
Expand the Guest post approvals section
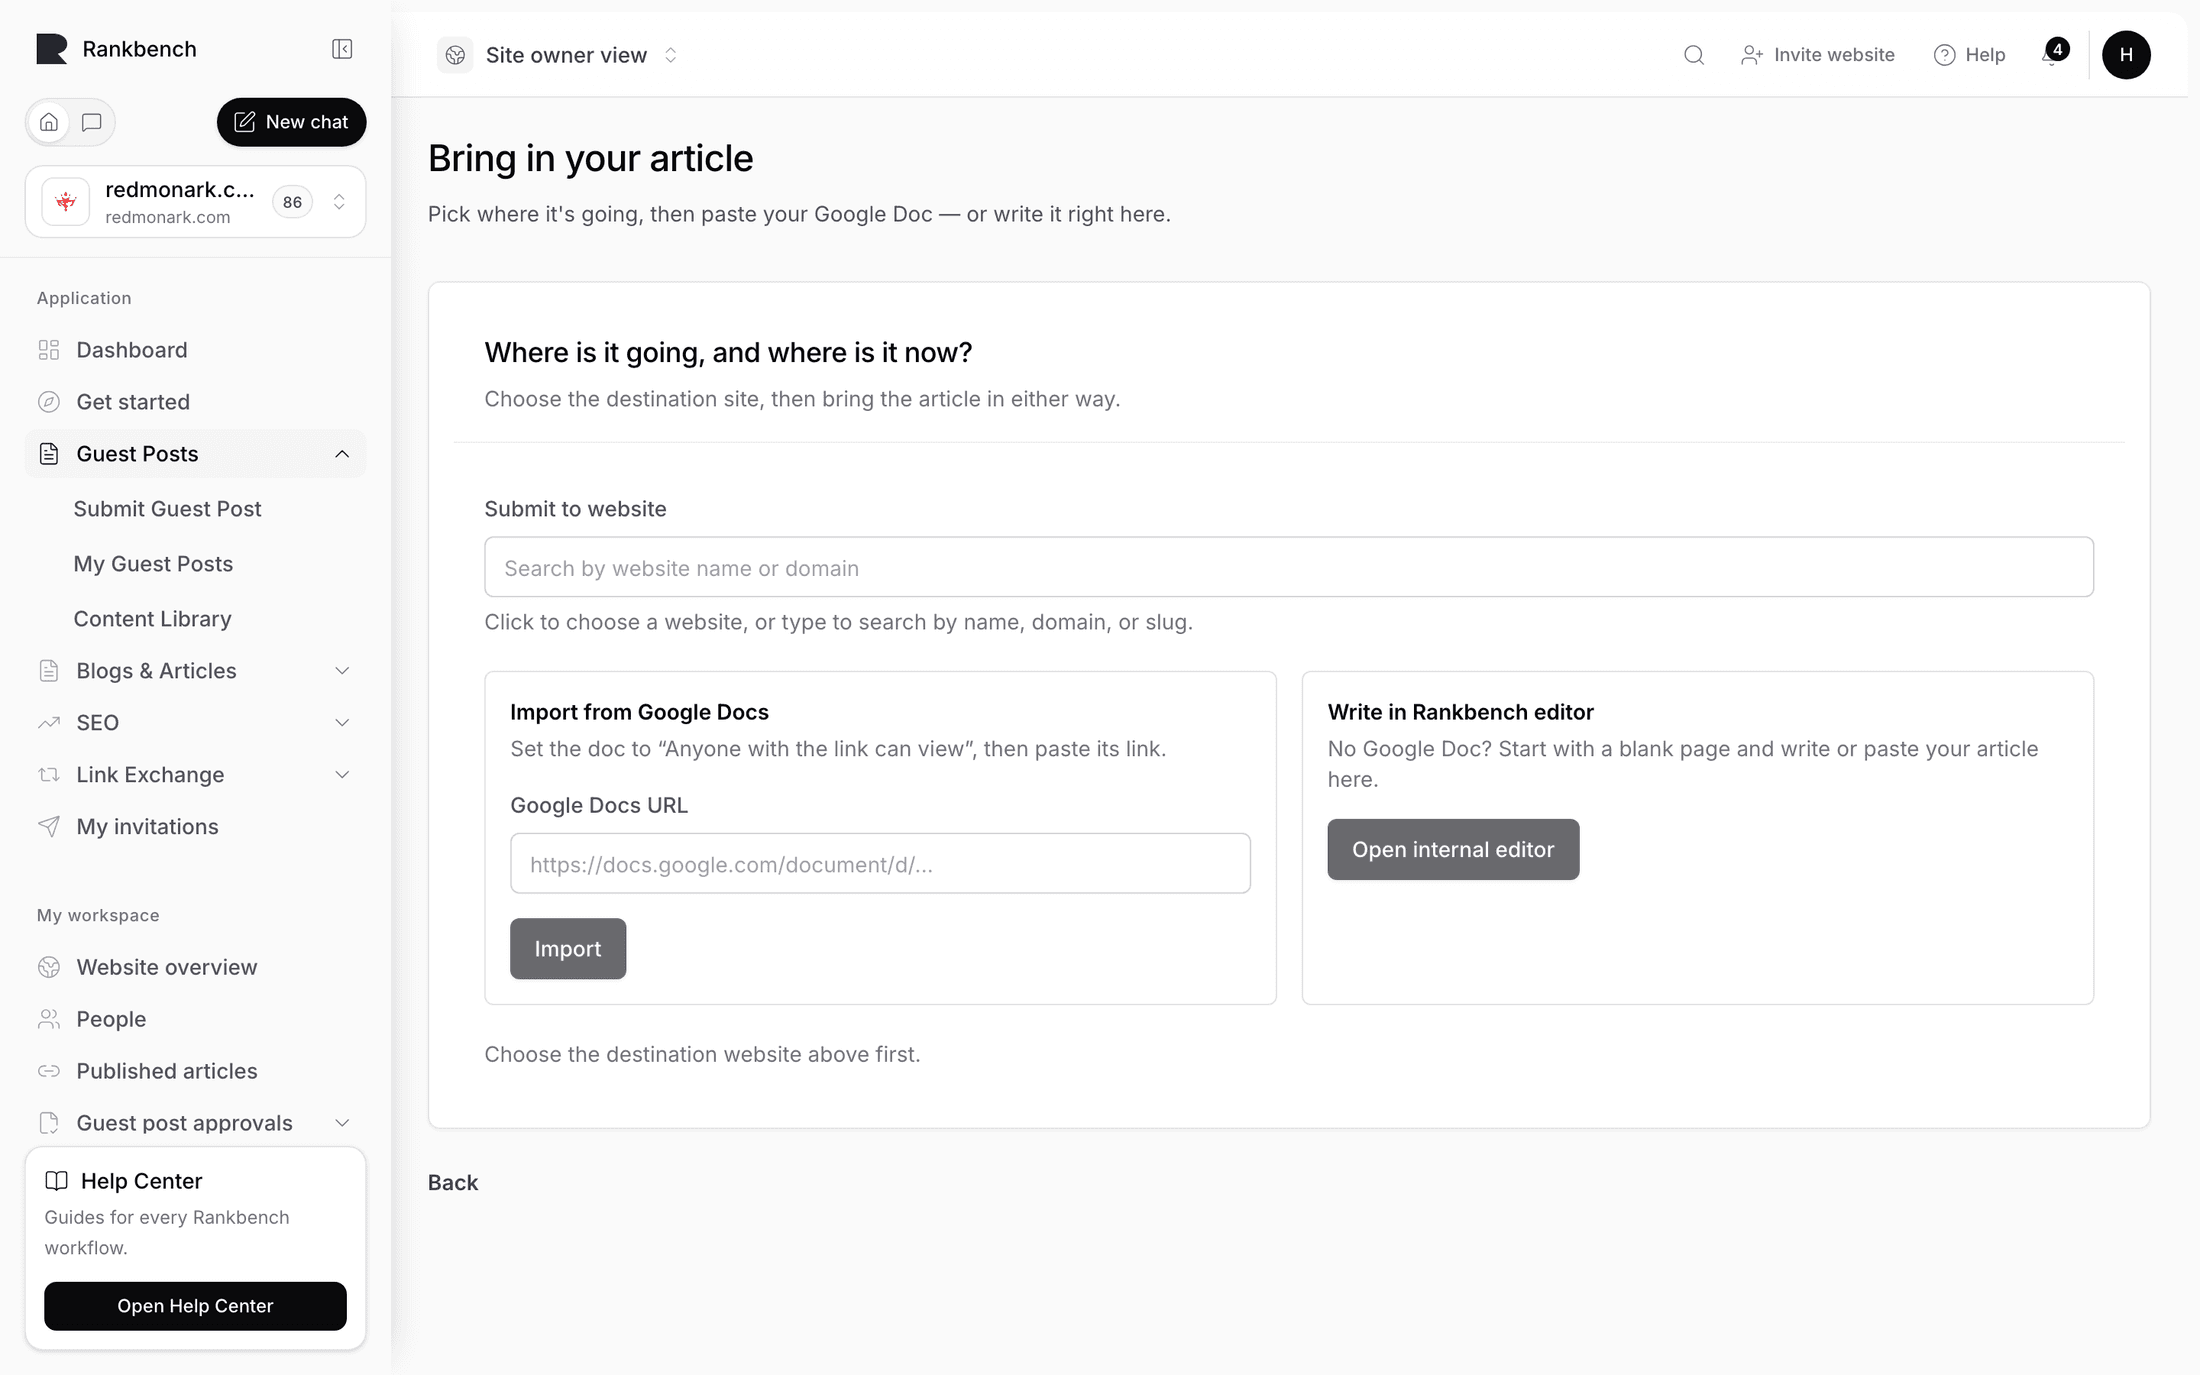pos(196,1123)
